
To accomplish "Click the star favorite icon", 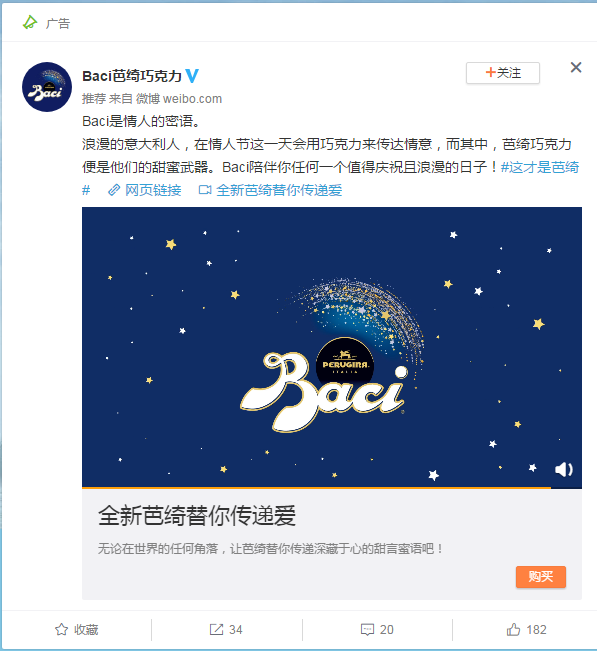I will (61, 629).
